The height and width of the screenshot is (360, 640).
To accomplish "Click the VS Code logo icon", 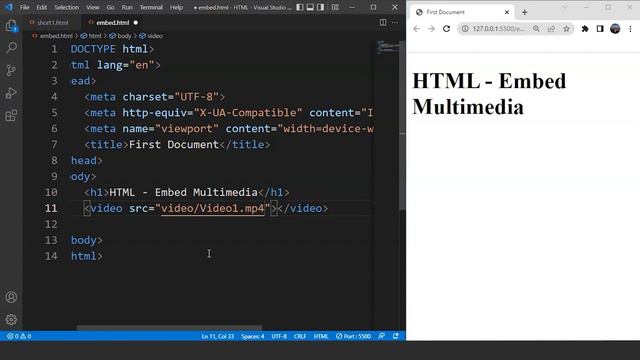I will (9, 7).
